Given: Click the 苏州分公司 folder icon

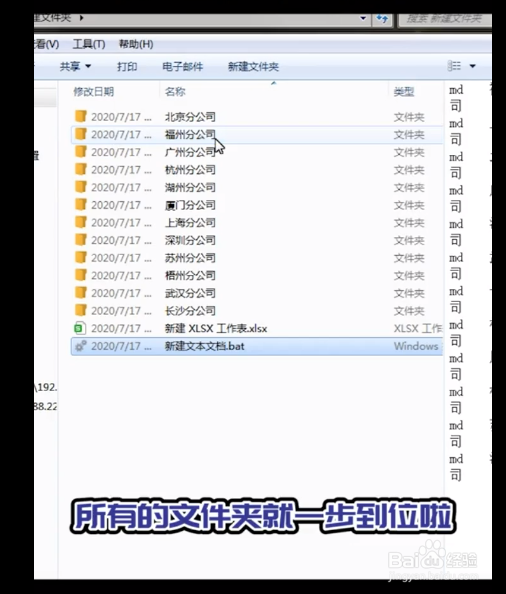Looking at the screenshot, I should pyautogui.click(x=80, y=257).
